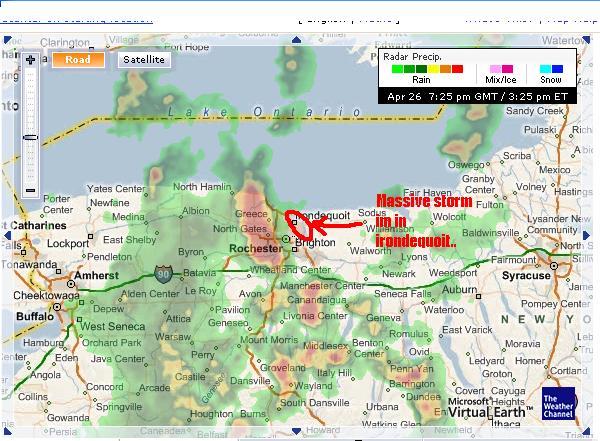Click the Rochester city marker on map
Viewport: 600px width, 441px height.
tap(286, 240)
